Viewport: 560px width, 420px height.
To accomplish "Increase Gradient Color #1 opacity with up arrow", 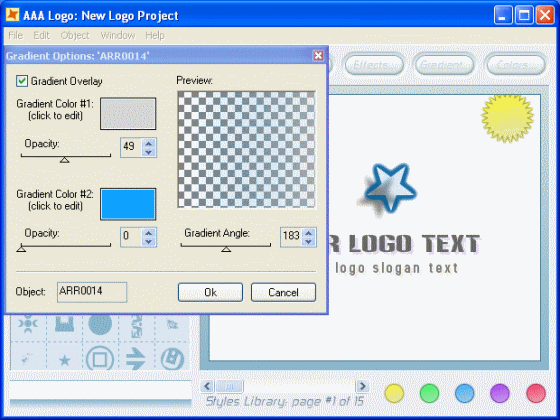I will coord(149,143).
